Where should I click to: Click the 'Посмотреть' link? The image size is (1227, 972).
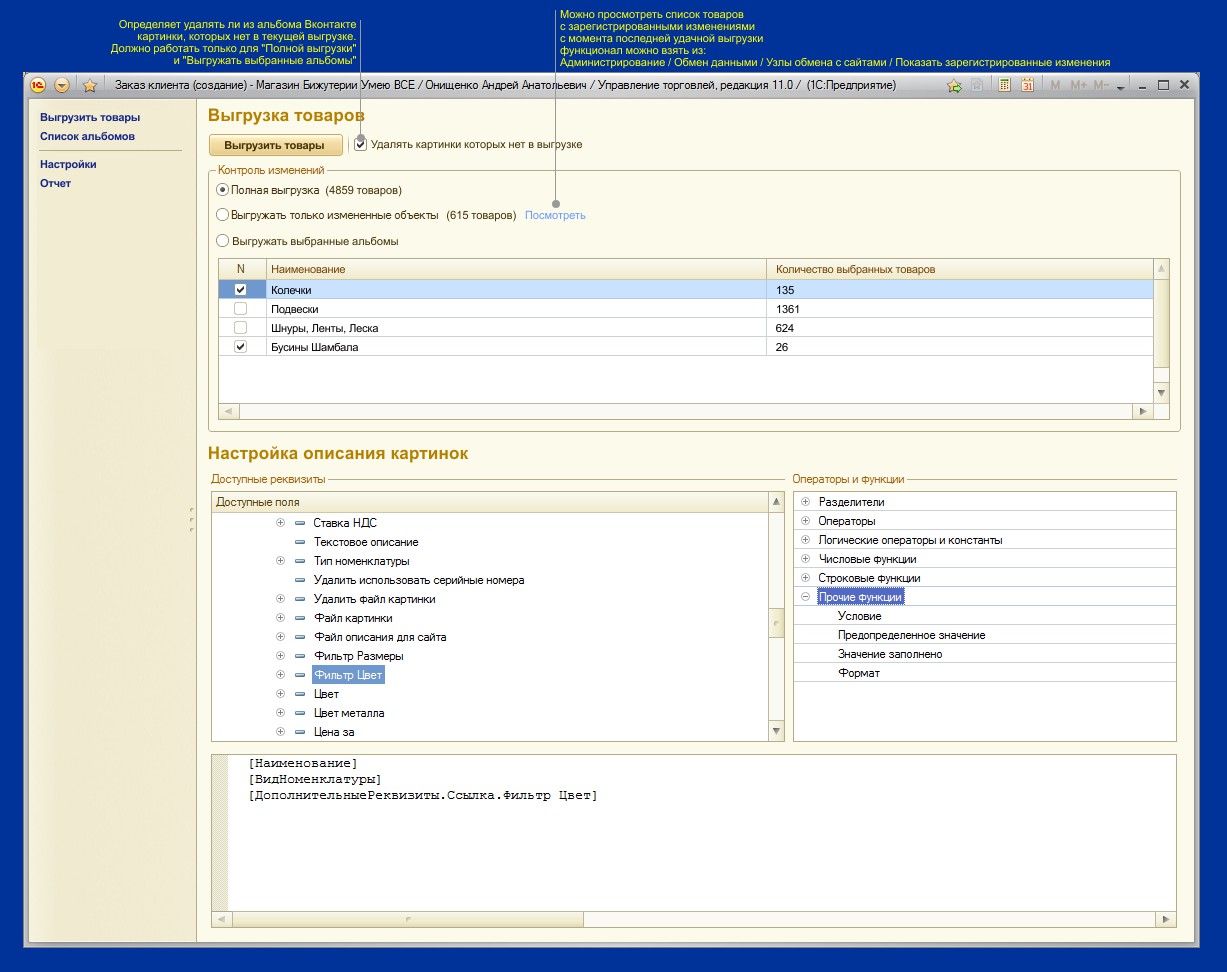pos(555,215)
